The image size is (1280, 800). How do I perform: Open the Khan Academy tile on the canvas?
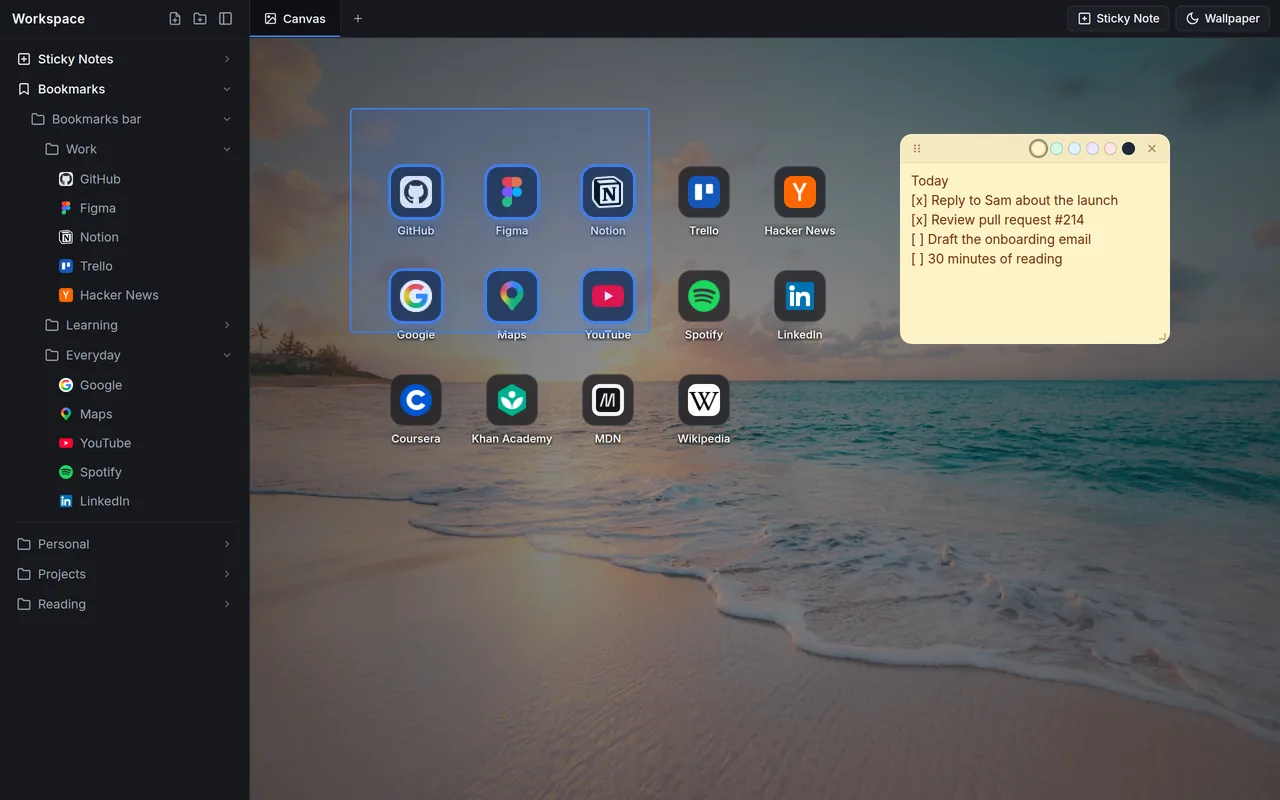[x=512, y=400]
